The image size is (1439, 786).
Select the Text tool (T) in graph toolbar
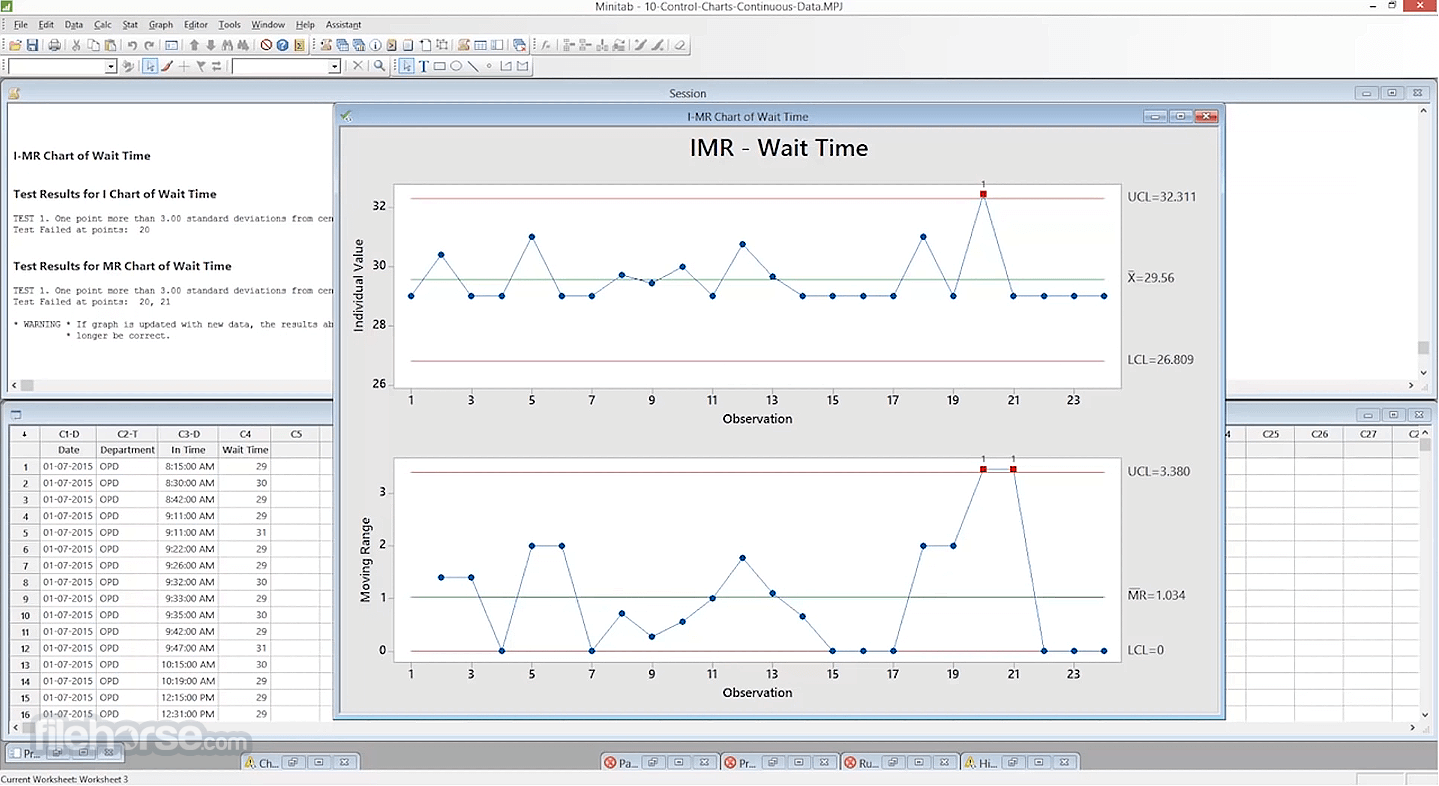[x=423, y=66]
